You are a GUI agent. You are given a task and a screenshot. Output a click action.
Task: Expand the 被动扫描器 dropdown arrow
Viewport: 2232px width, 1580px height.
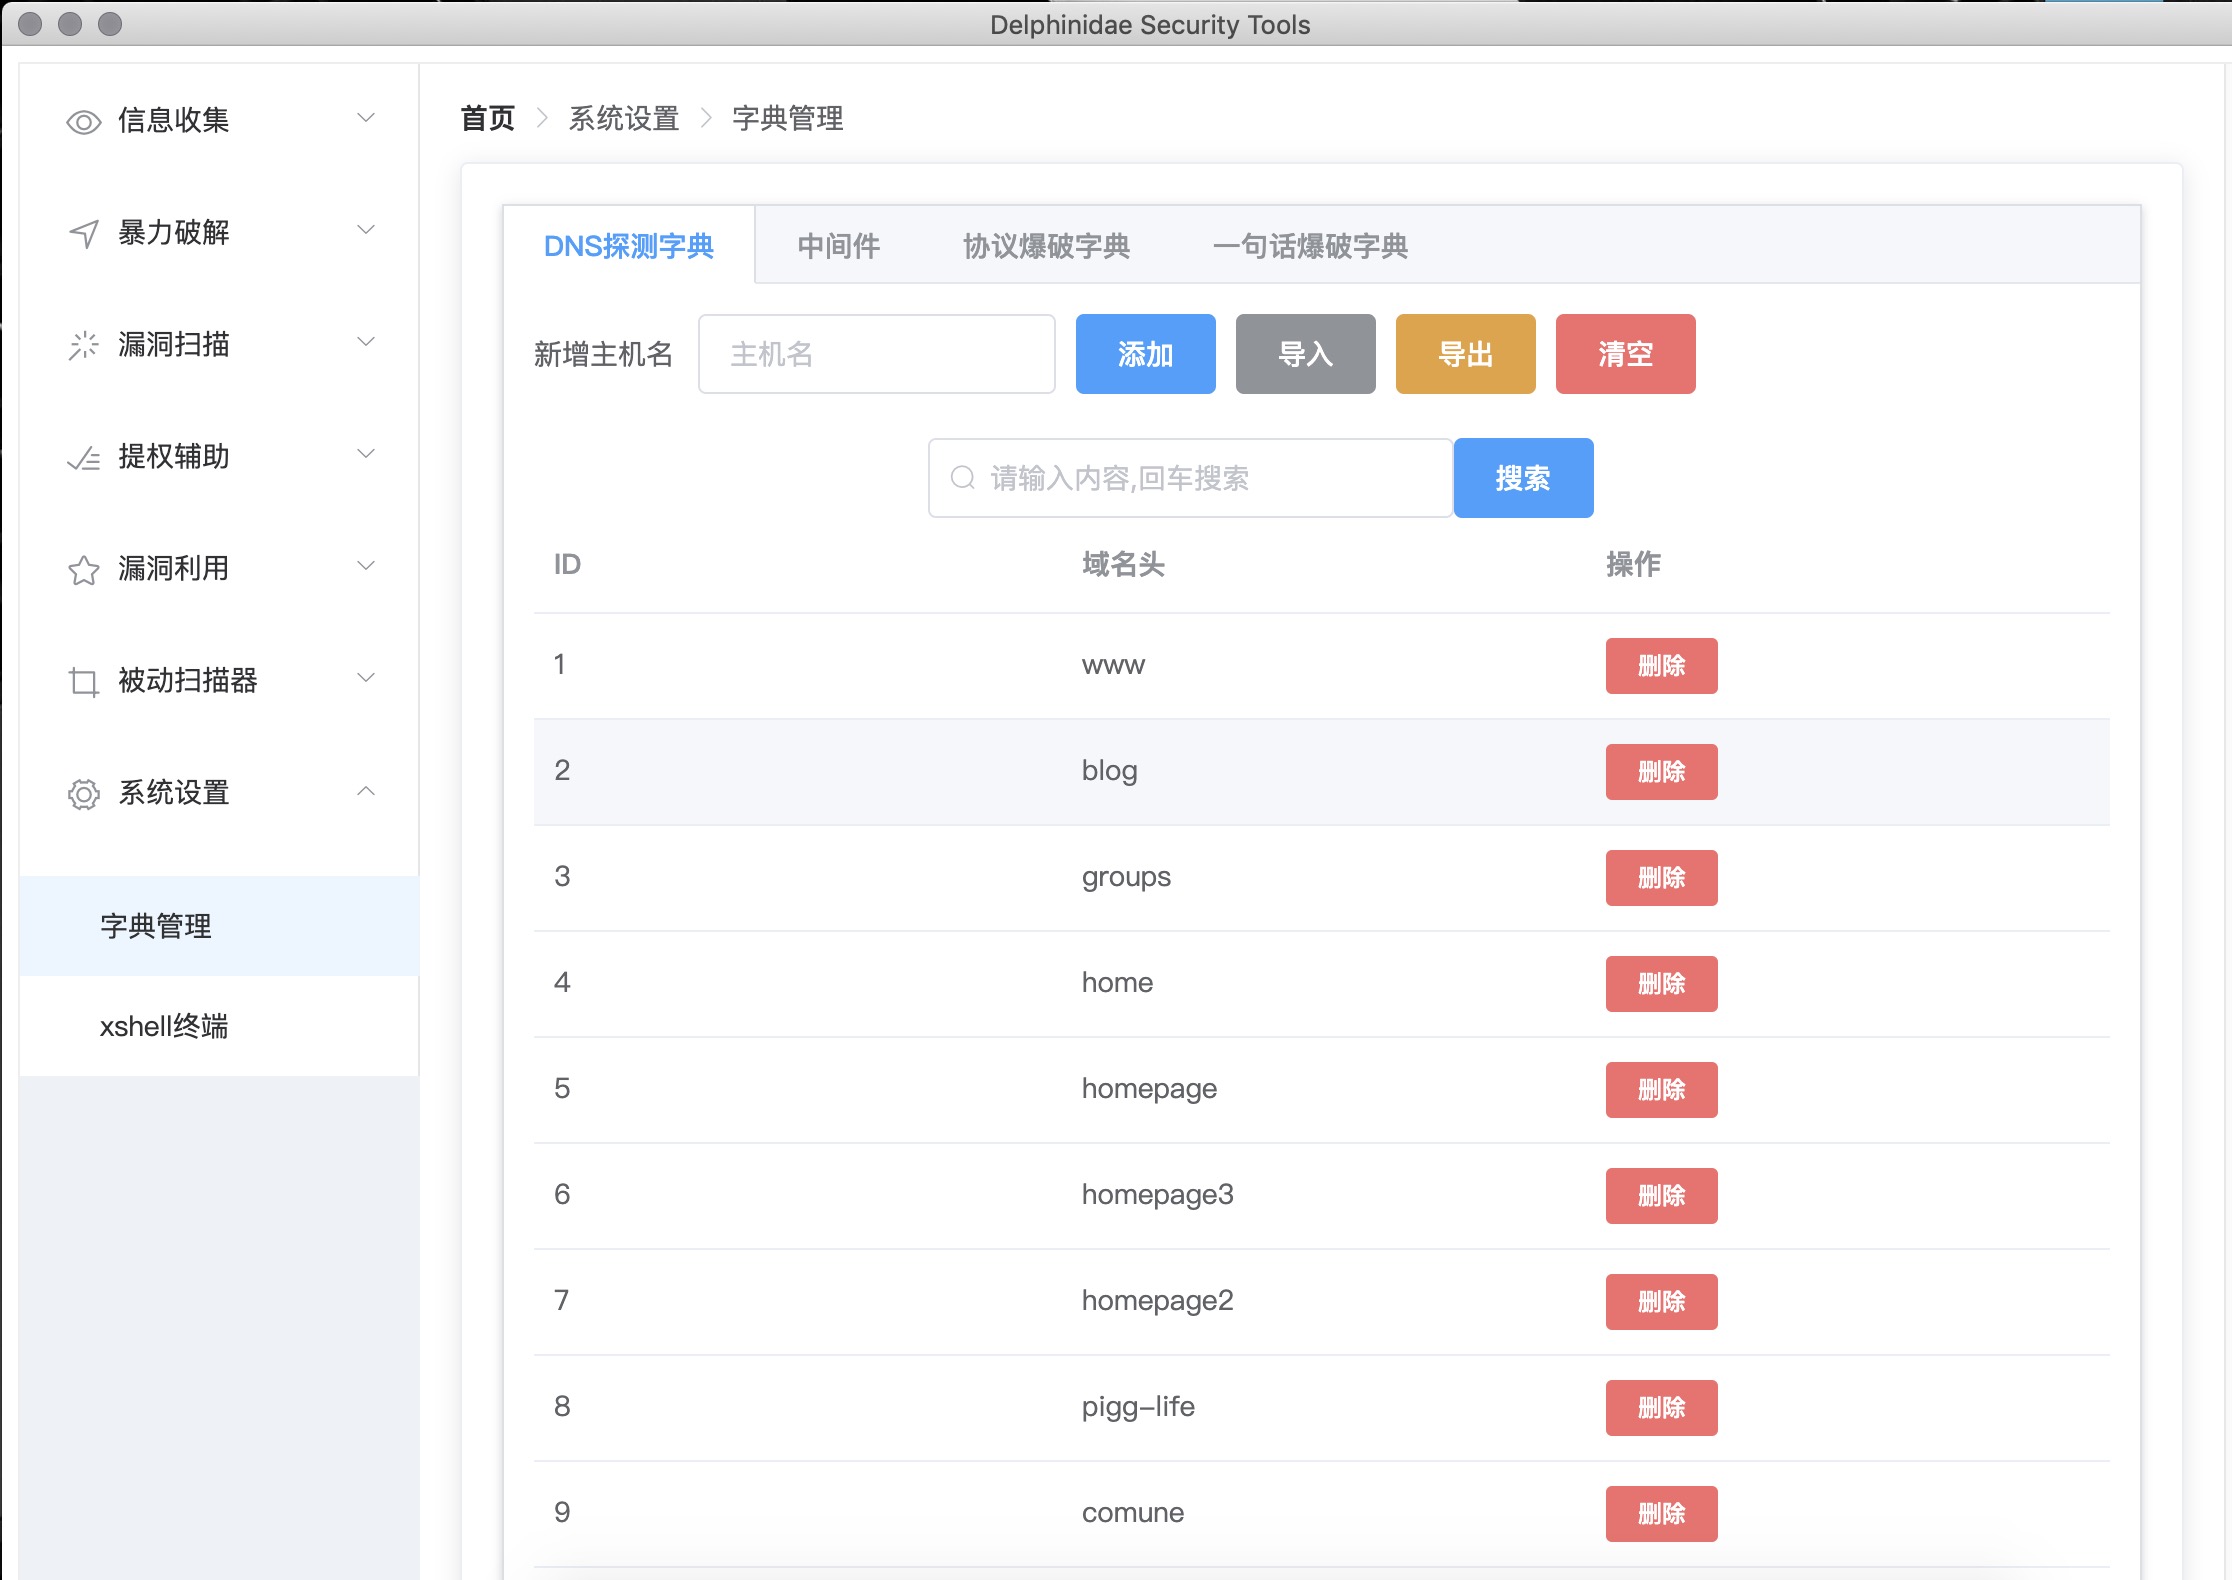click(366, 678)
